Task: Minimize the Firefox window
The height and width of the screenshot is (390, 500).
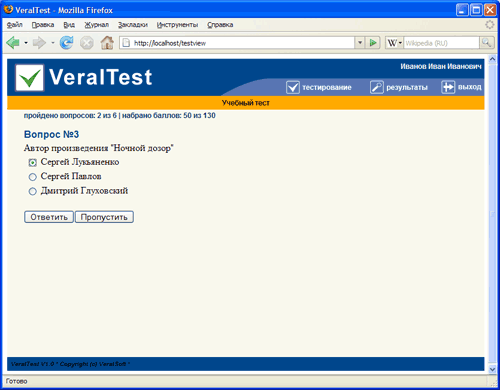Action: pyautogui.click(x=462, y=10)
